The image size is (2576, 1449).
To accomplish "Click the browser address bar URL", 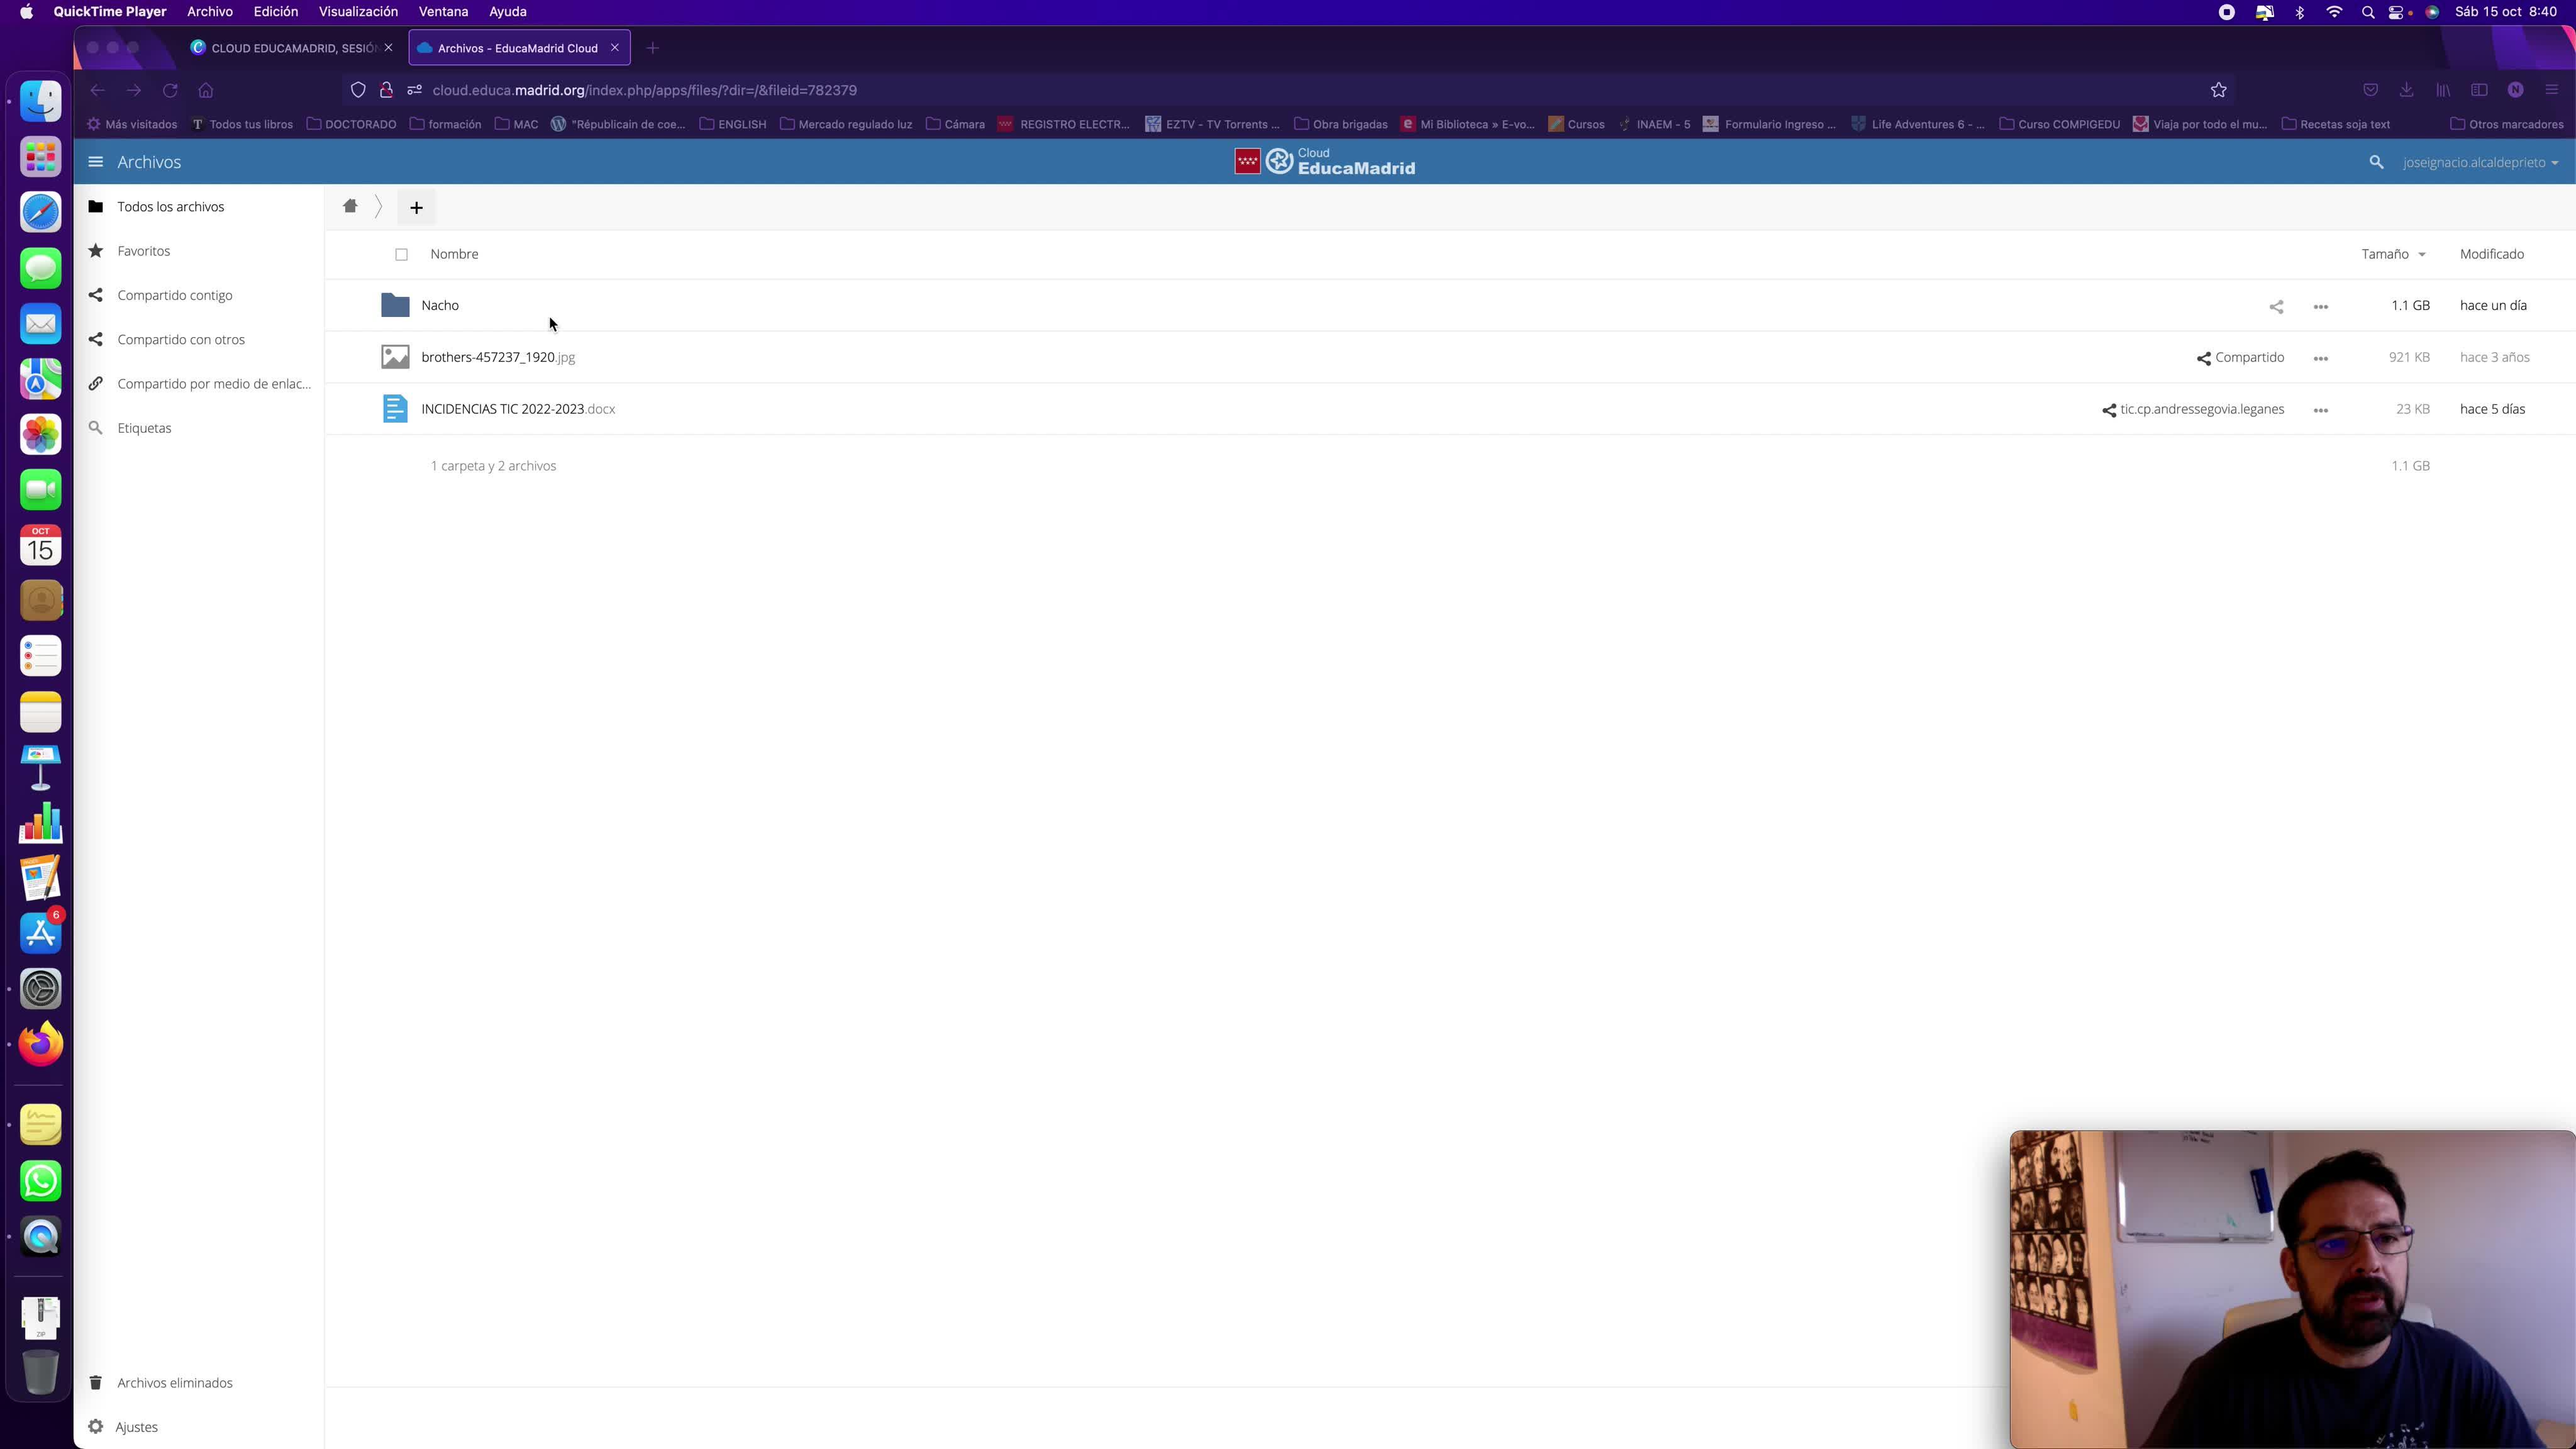I will point(644,90).
